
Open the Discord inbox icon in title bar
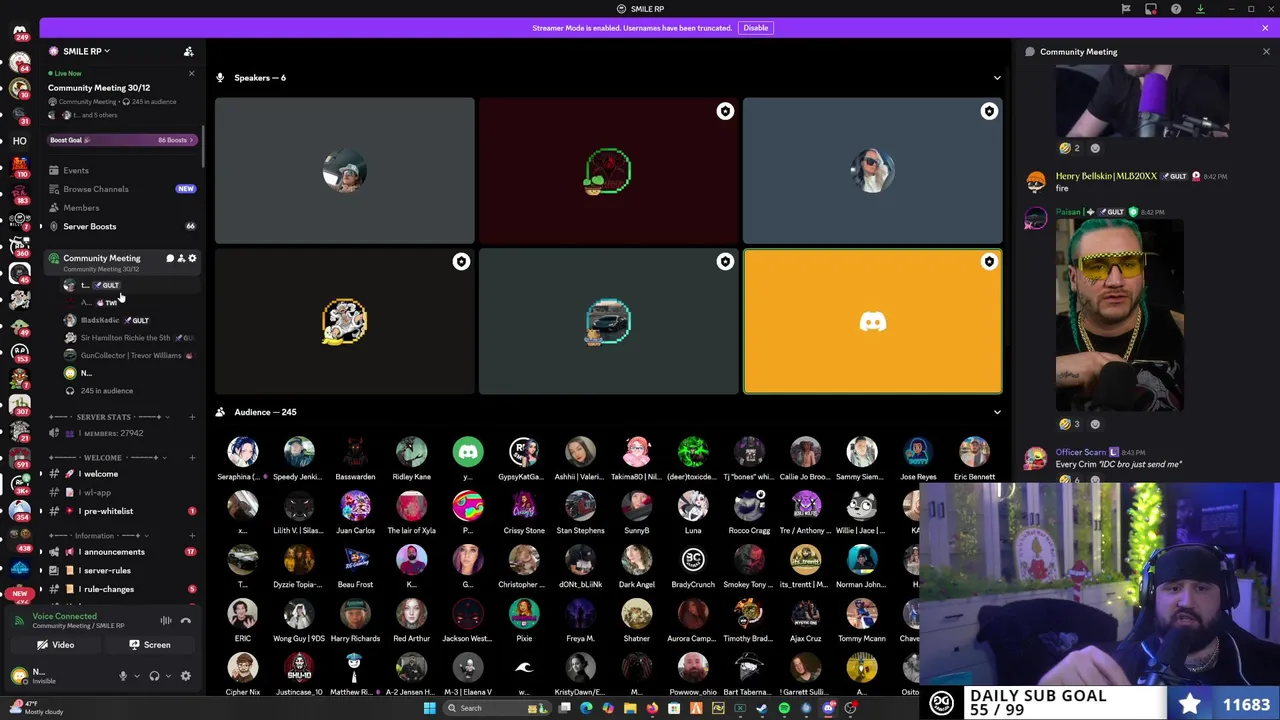(x=1151, y=9)
